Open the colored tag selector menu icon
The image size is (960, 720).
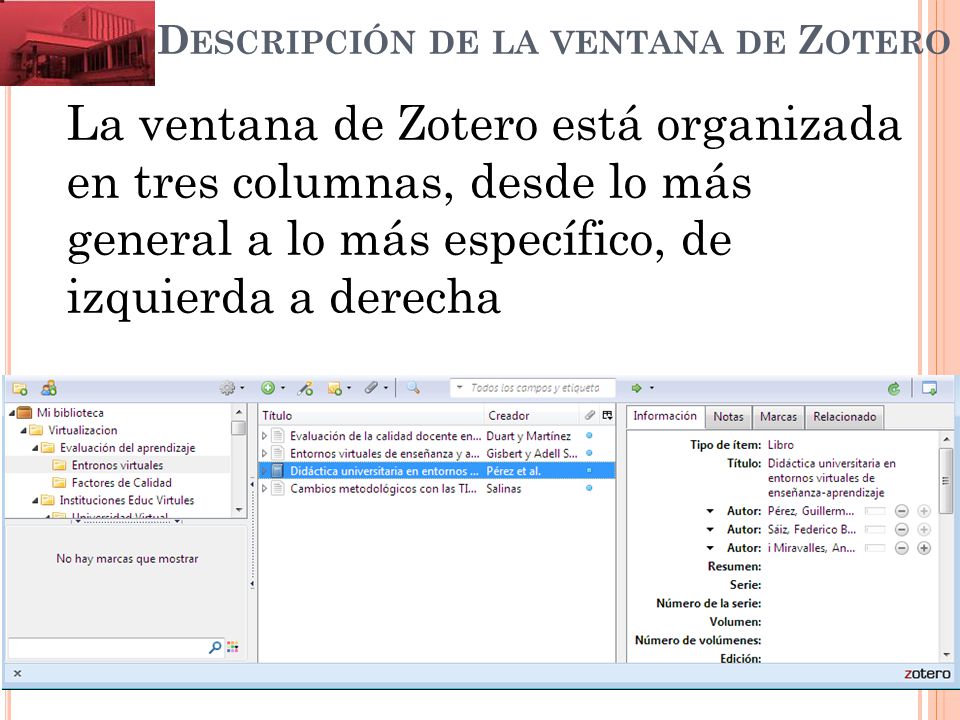coord(233,647)
